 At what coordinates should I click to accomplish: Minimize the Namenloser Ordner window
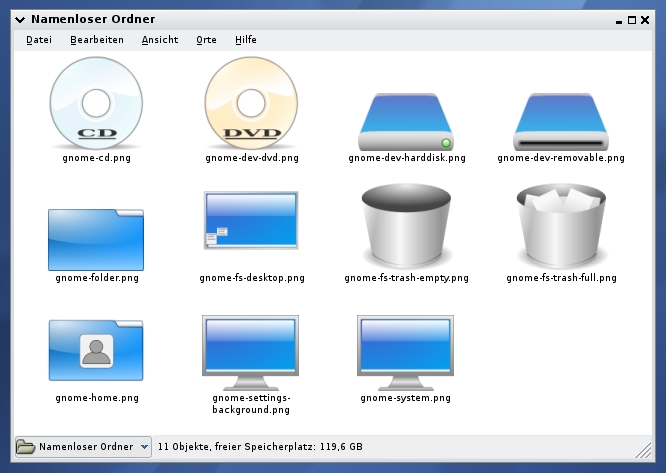click(x=619, y=21)
